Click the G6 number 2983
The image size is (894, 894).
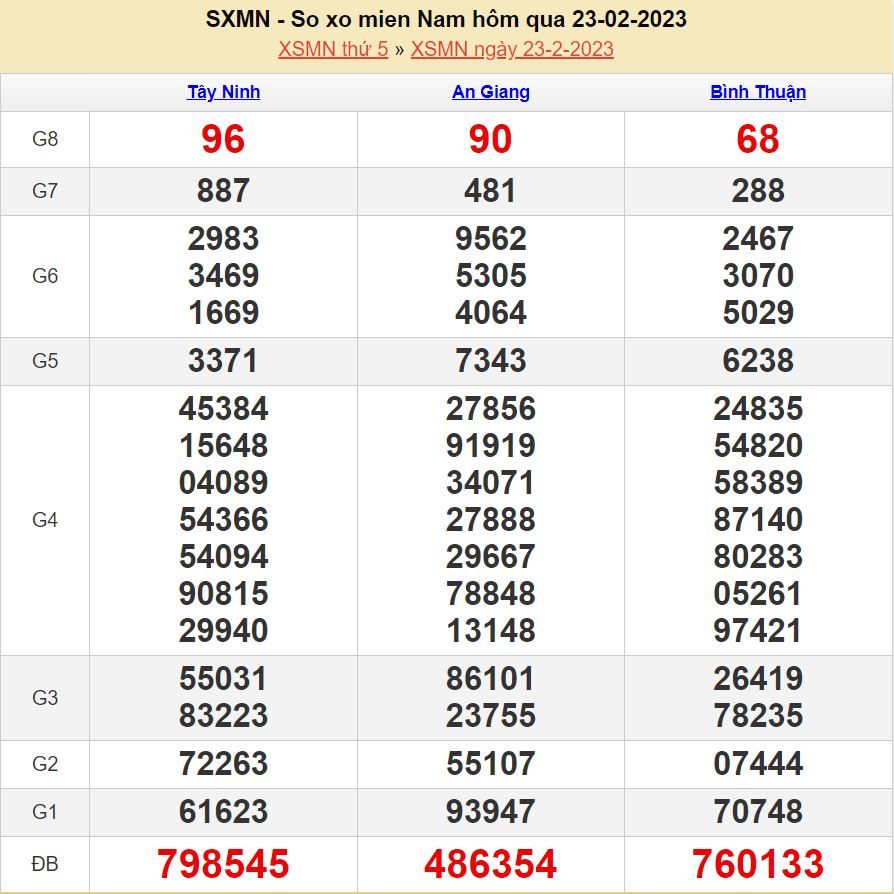pyautogui.click(x=223, y=239)
